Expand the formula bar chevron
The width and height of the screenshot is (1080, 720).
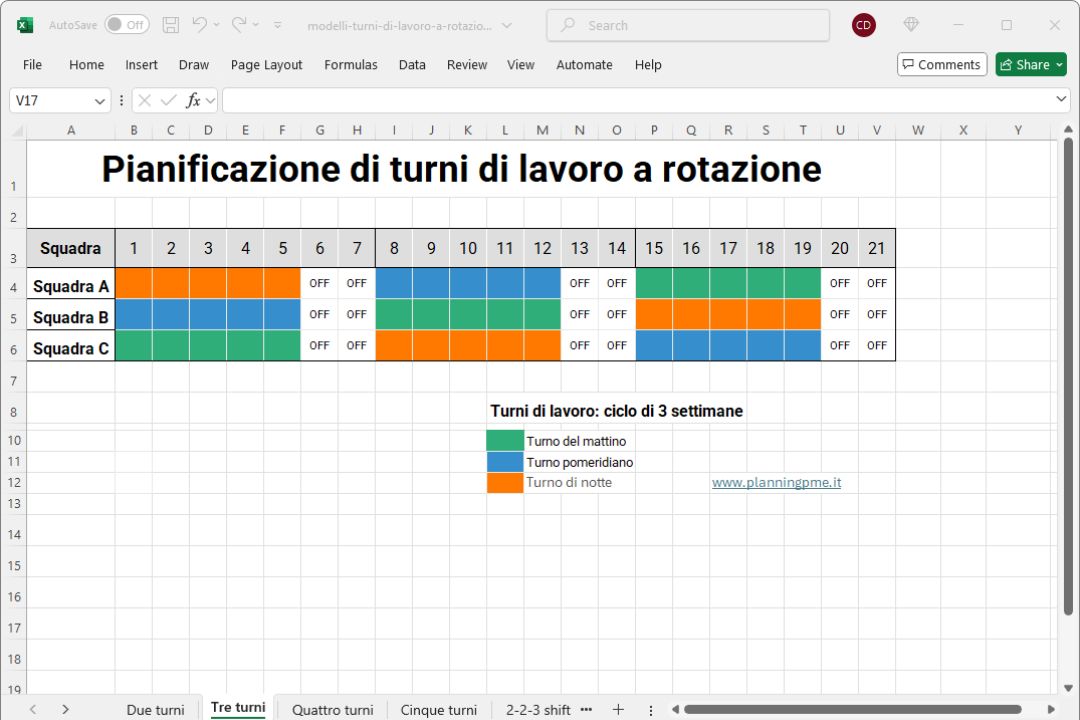click(x=1061, y=100)
